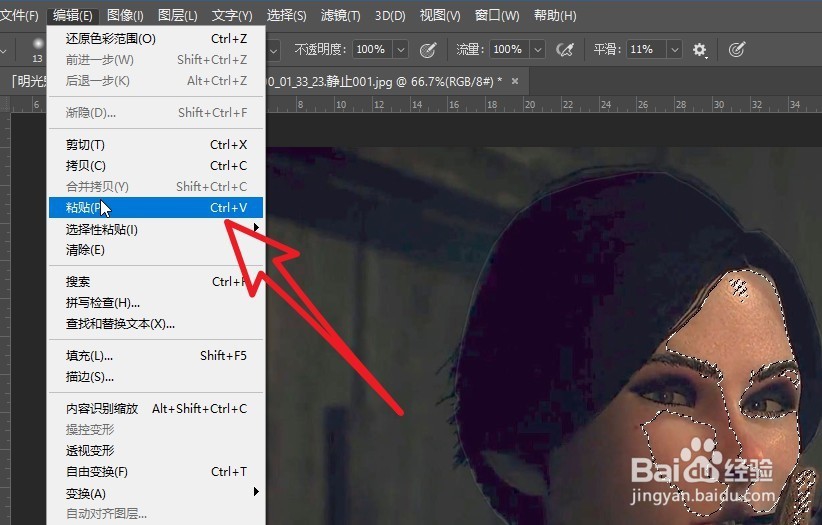Open the 不透明度 dropdown arrow
Viewport: 822px width, 525px height.
click(401, 50)
